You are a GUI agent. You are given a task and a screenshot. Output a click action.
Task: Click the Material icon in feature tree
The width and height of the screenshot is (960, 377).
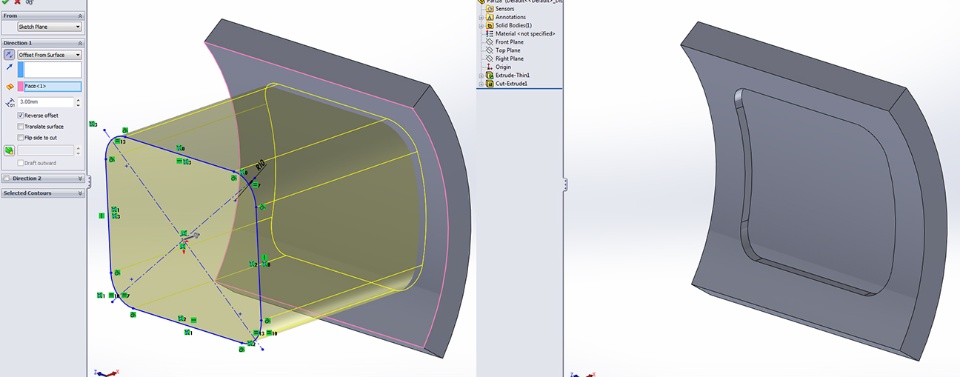(x=490, y=34)
